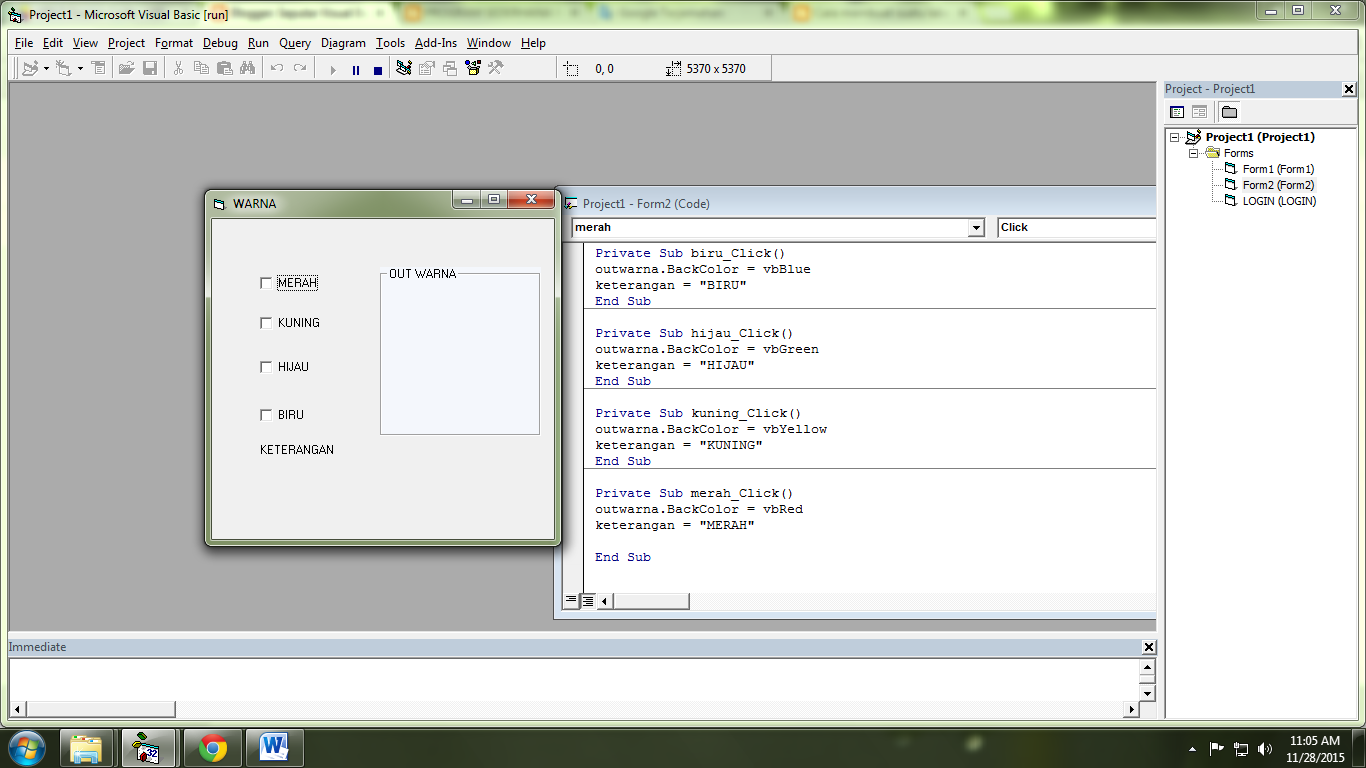
Task: Open the Project Explorer toolbar icon
Action: pyautogui.click(x=404, y=68)
